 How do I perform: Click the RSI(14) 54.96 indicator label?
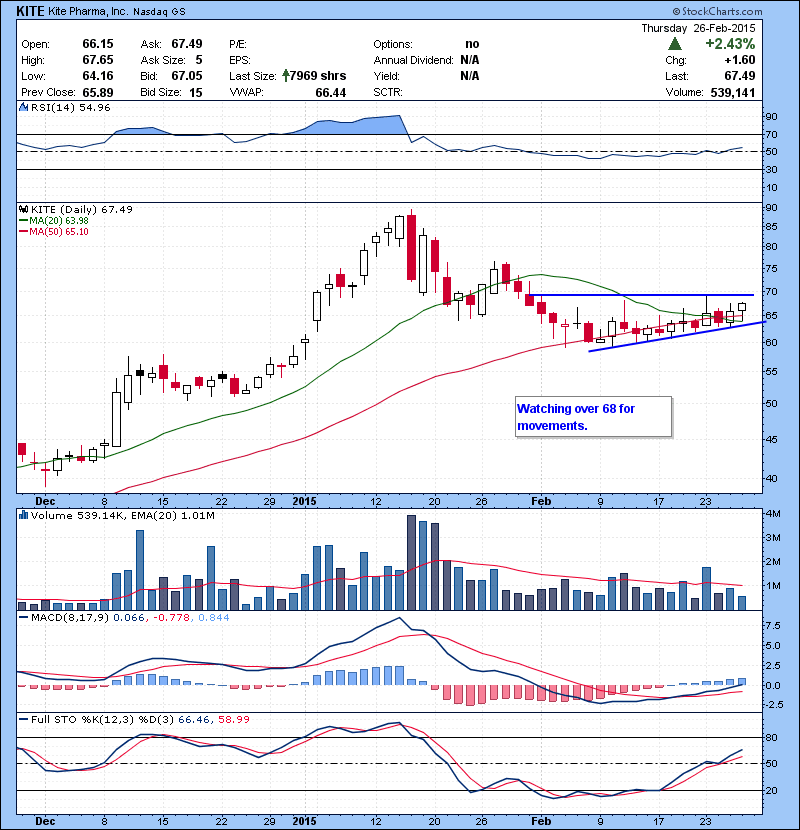(70, 107)
